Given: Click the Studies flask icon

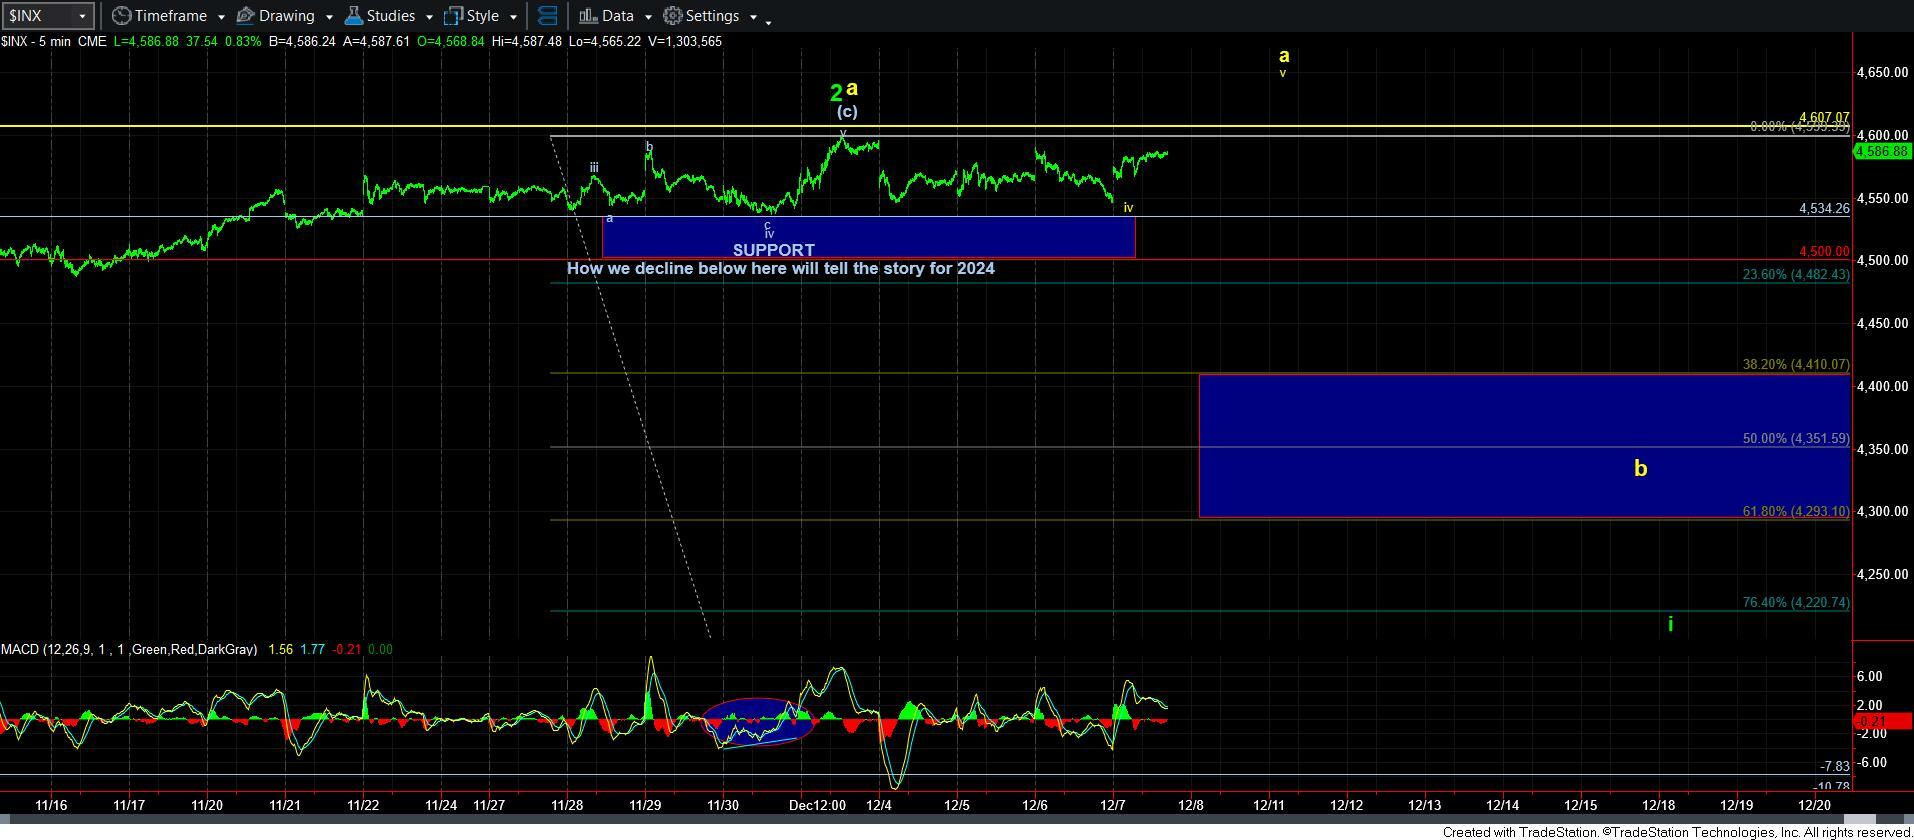Looking at the screenshot, I should 353,16.
